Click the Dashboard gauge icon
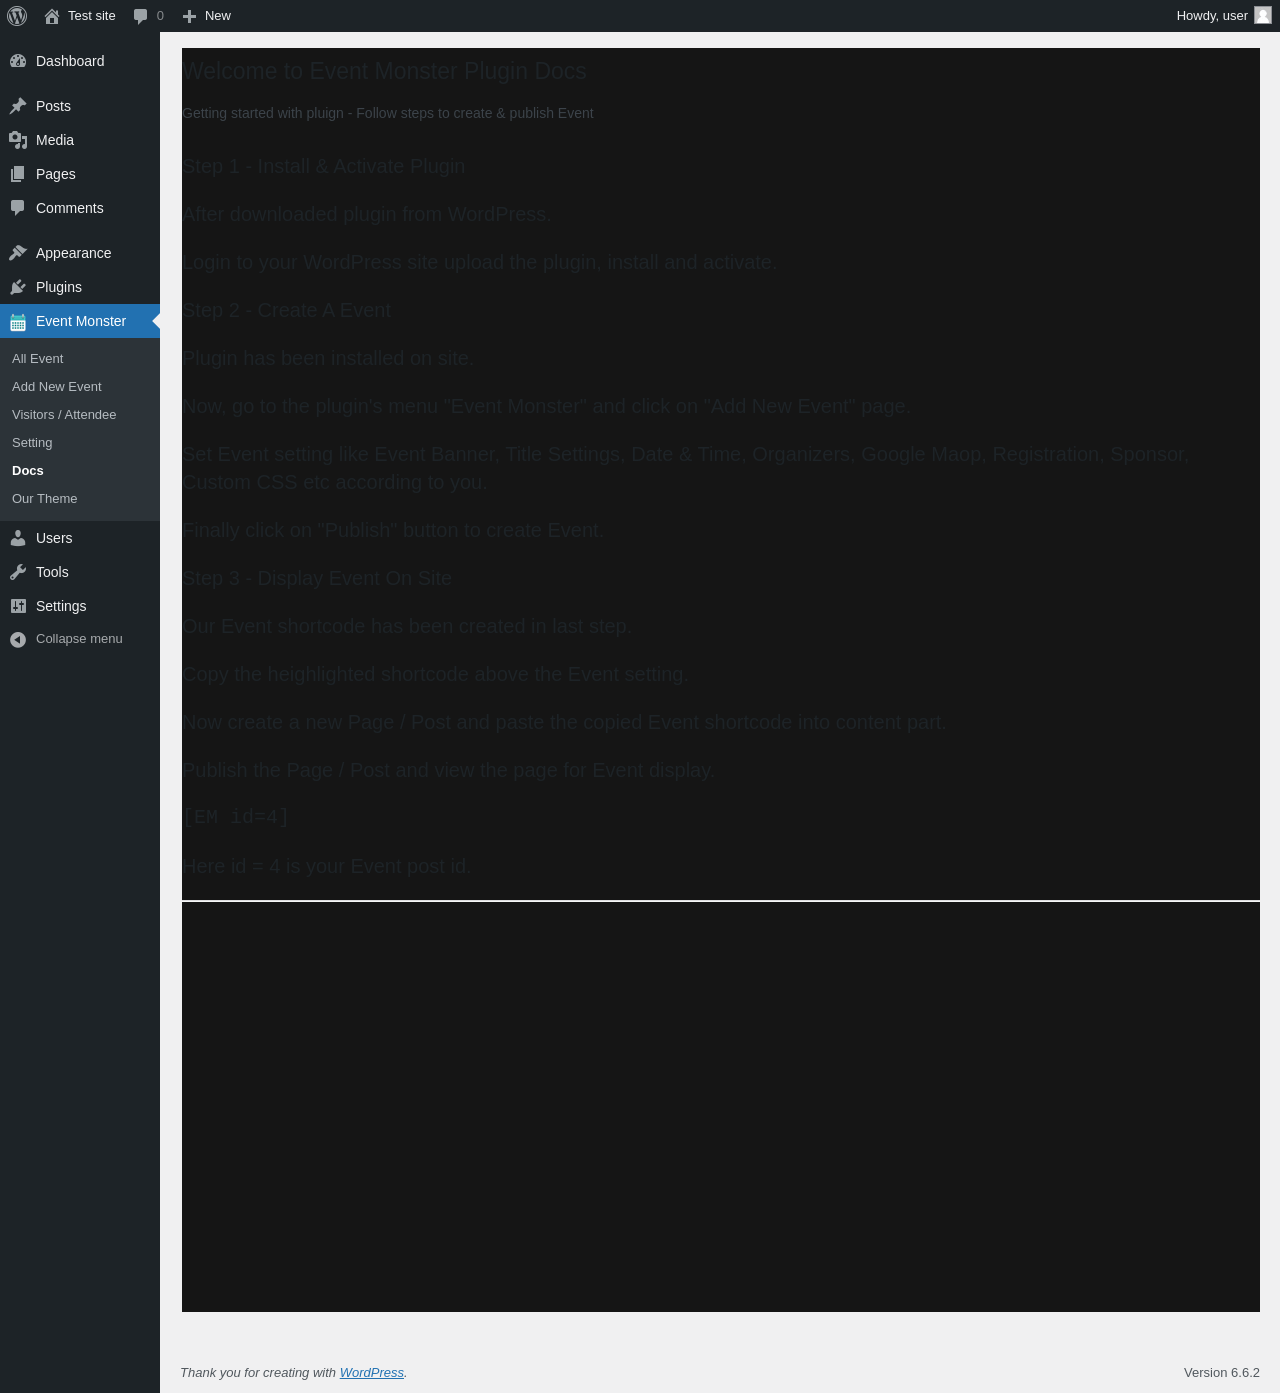 pyautogui.click(x=18, y=61)
